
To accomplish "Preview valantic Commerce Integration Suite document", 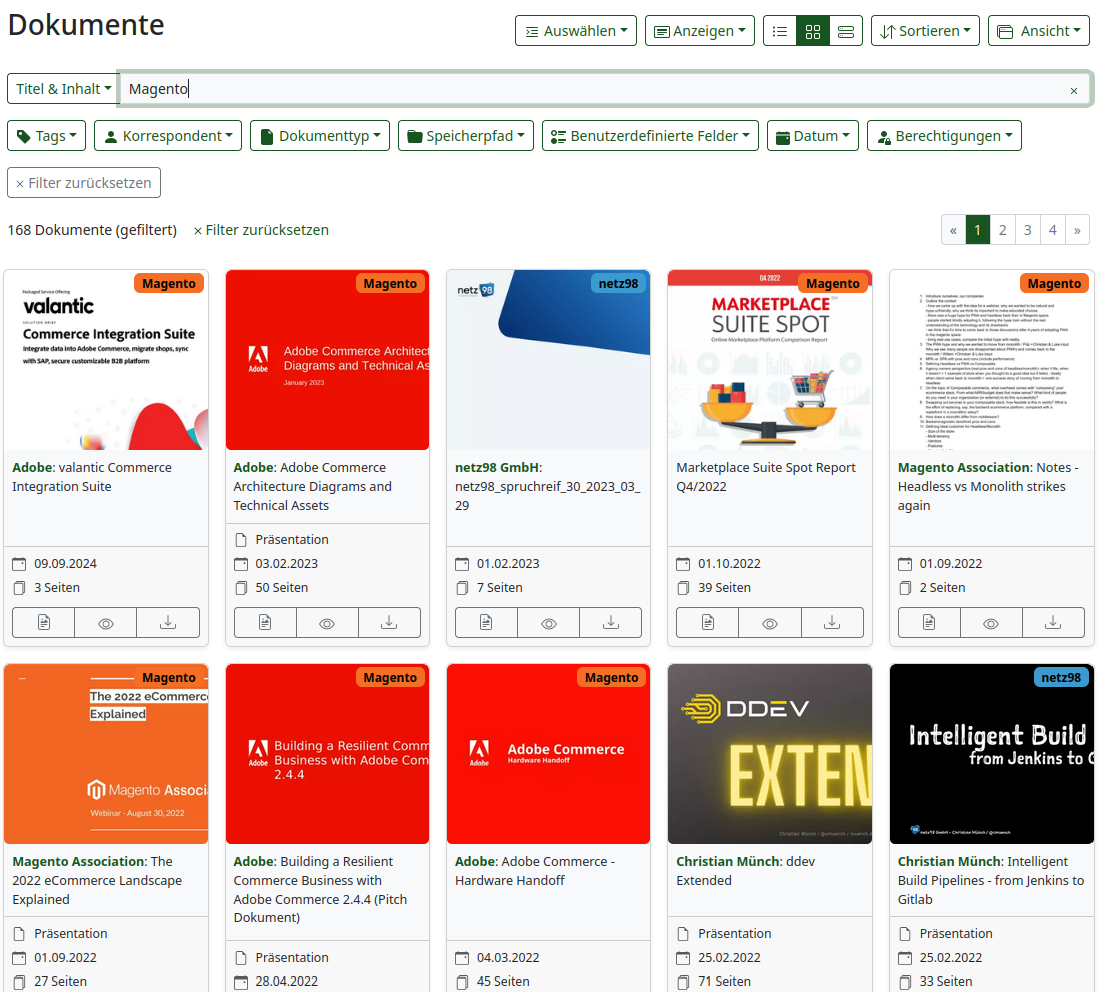I will (106, 623).
